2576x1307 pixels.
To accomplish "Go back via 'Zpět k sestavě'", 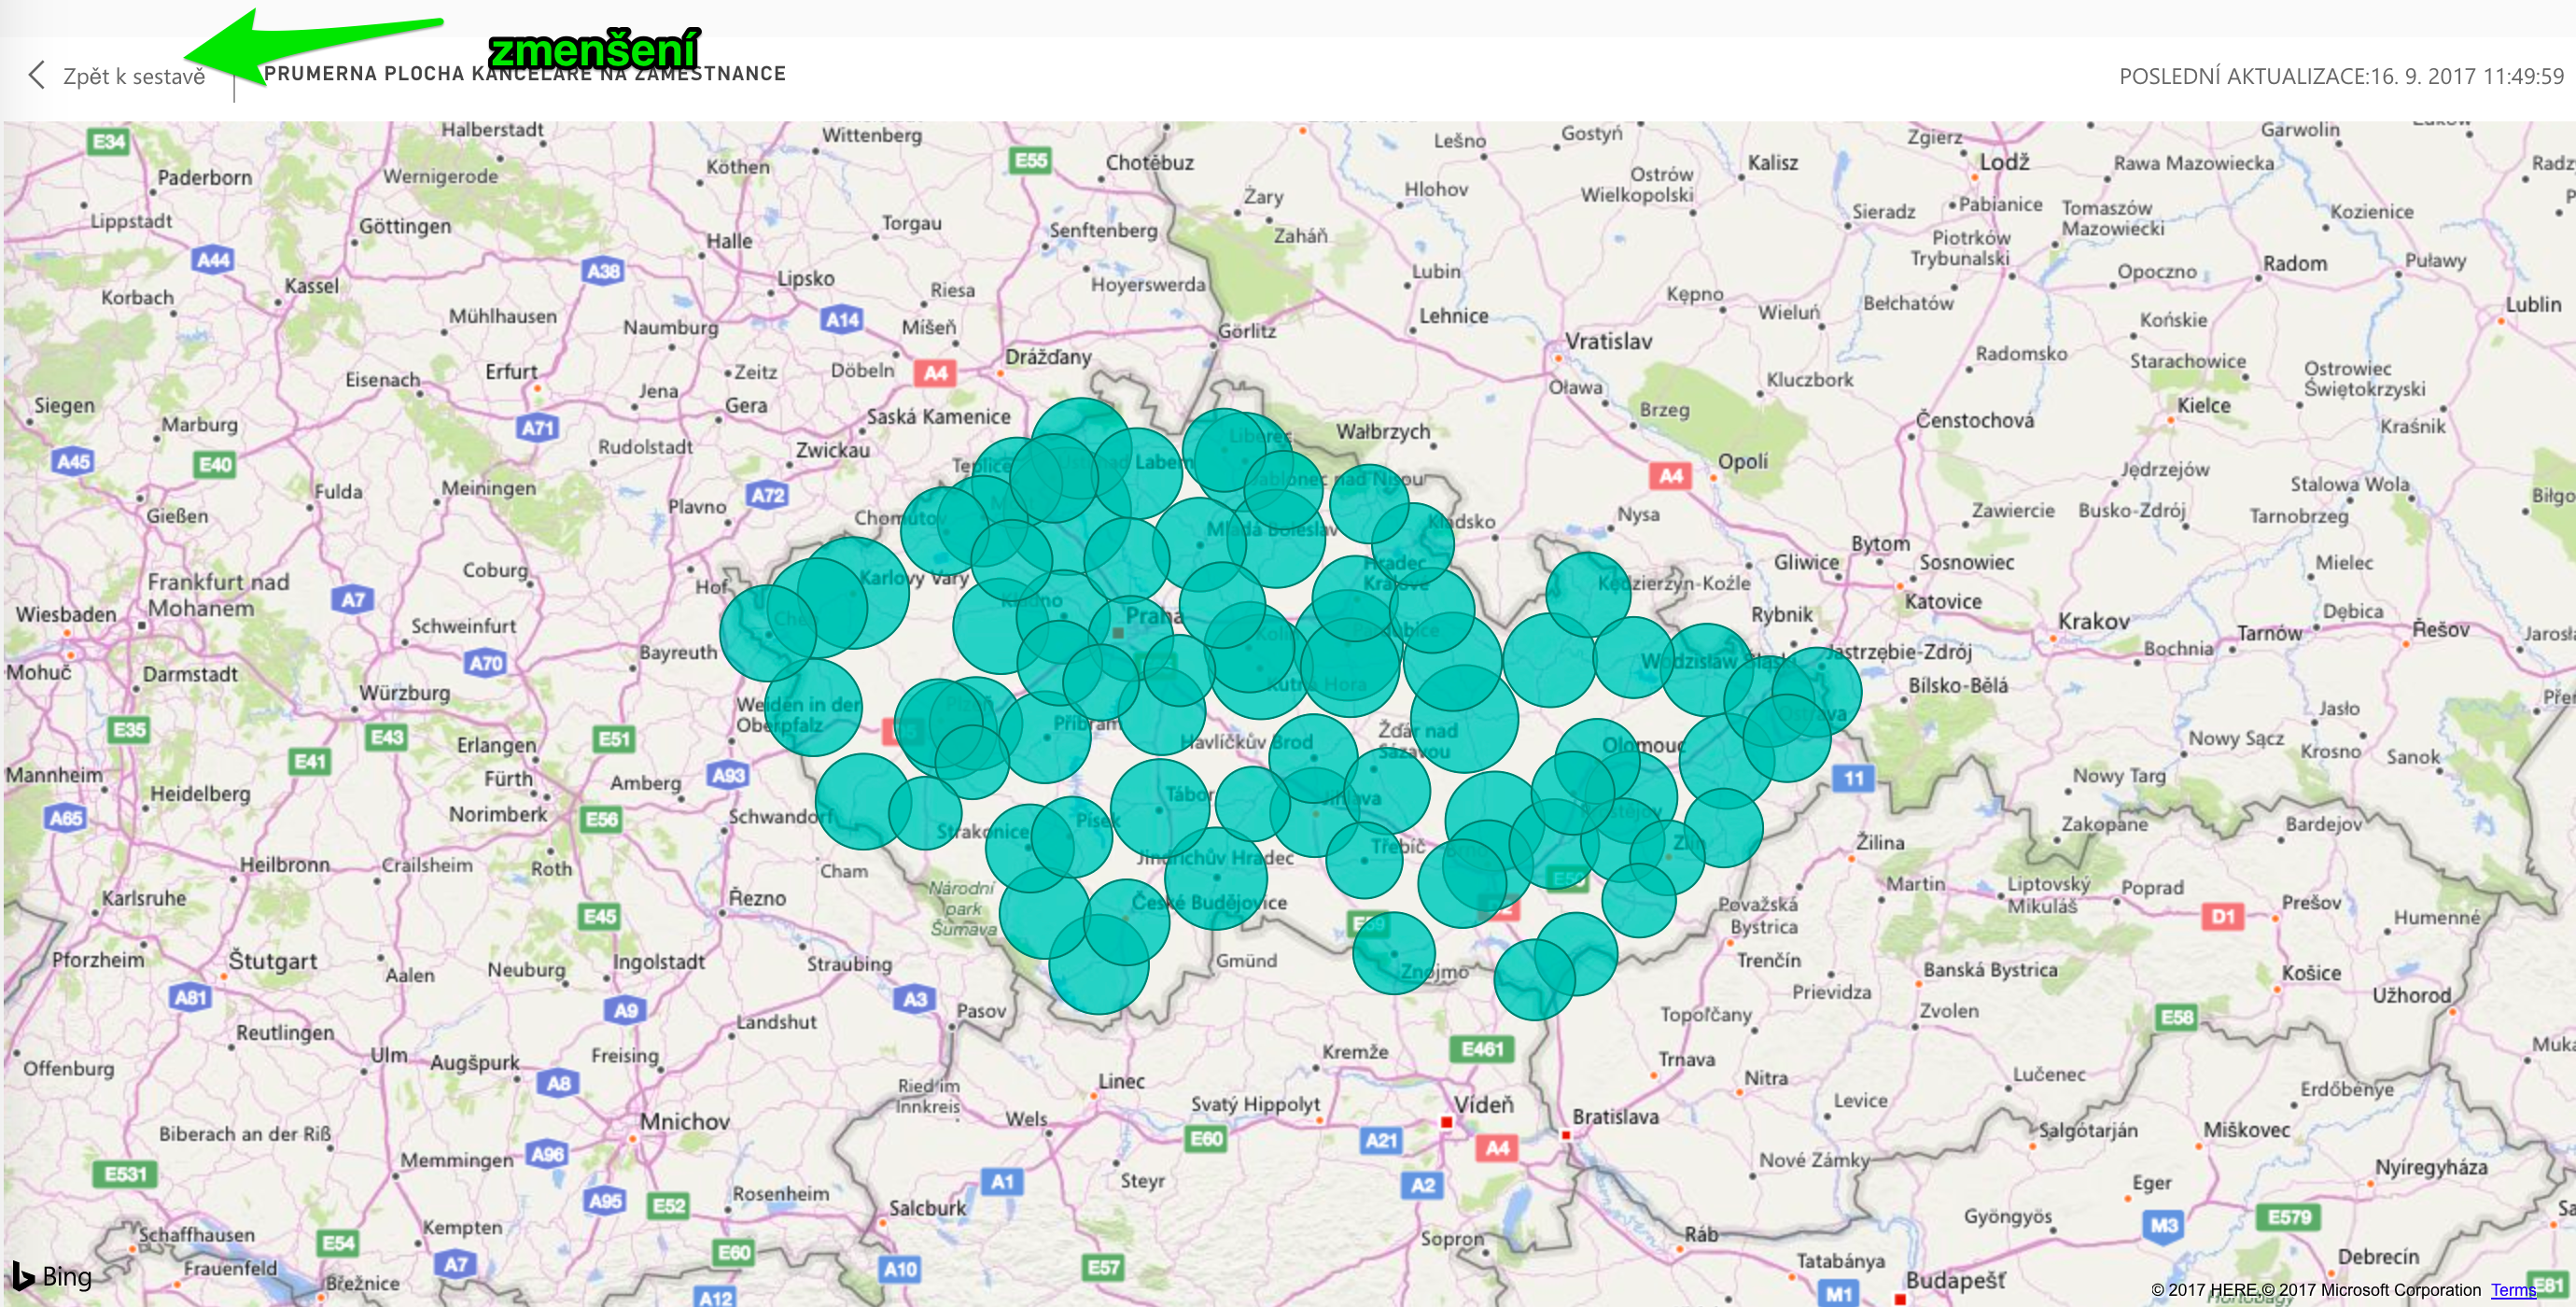I will click(x=134, y=76).
